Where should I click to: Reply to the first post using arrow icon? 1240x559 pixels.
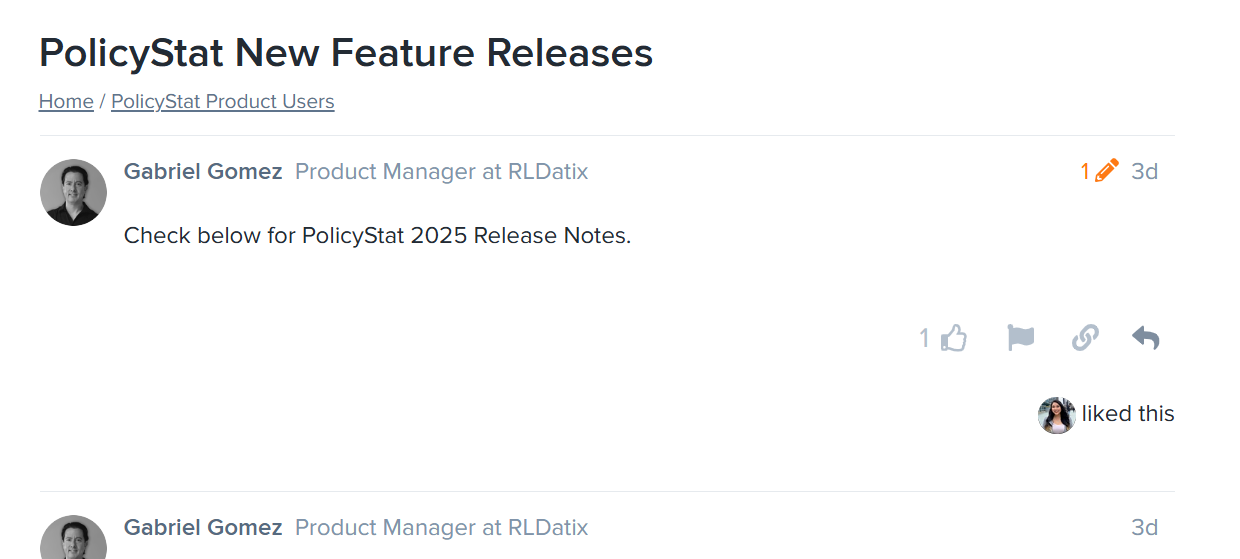tap(1146, 339)
